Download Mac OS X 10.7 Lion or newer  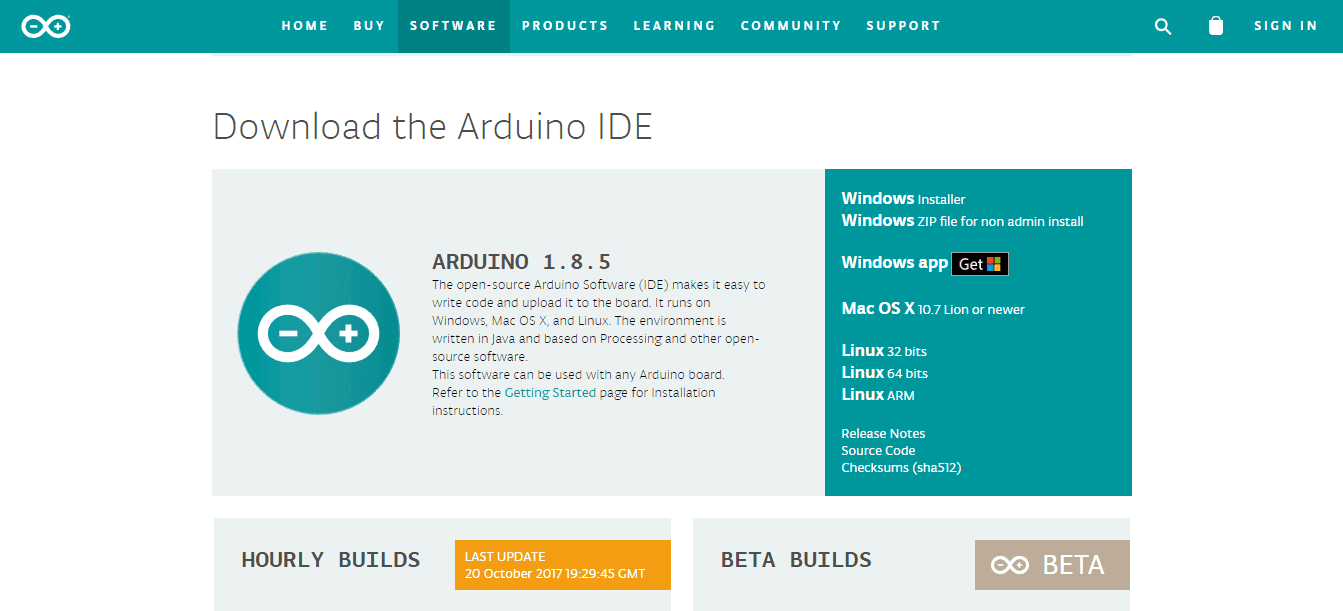point(933,309)
